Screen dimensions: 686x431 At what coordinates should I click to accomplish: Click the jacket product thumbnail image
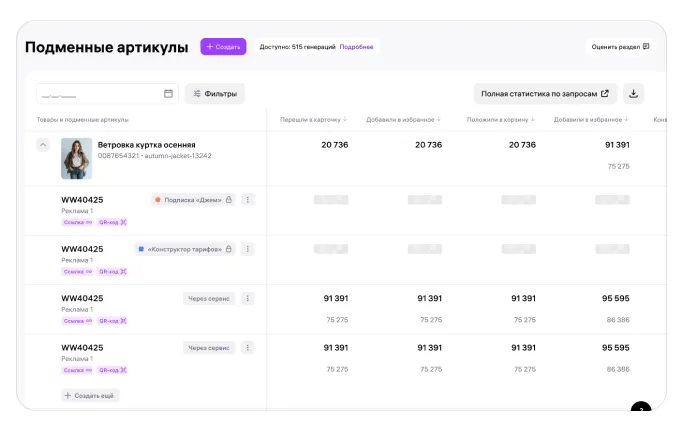pyautogui.click(x=76, y=158)
